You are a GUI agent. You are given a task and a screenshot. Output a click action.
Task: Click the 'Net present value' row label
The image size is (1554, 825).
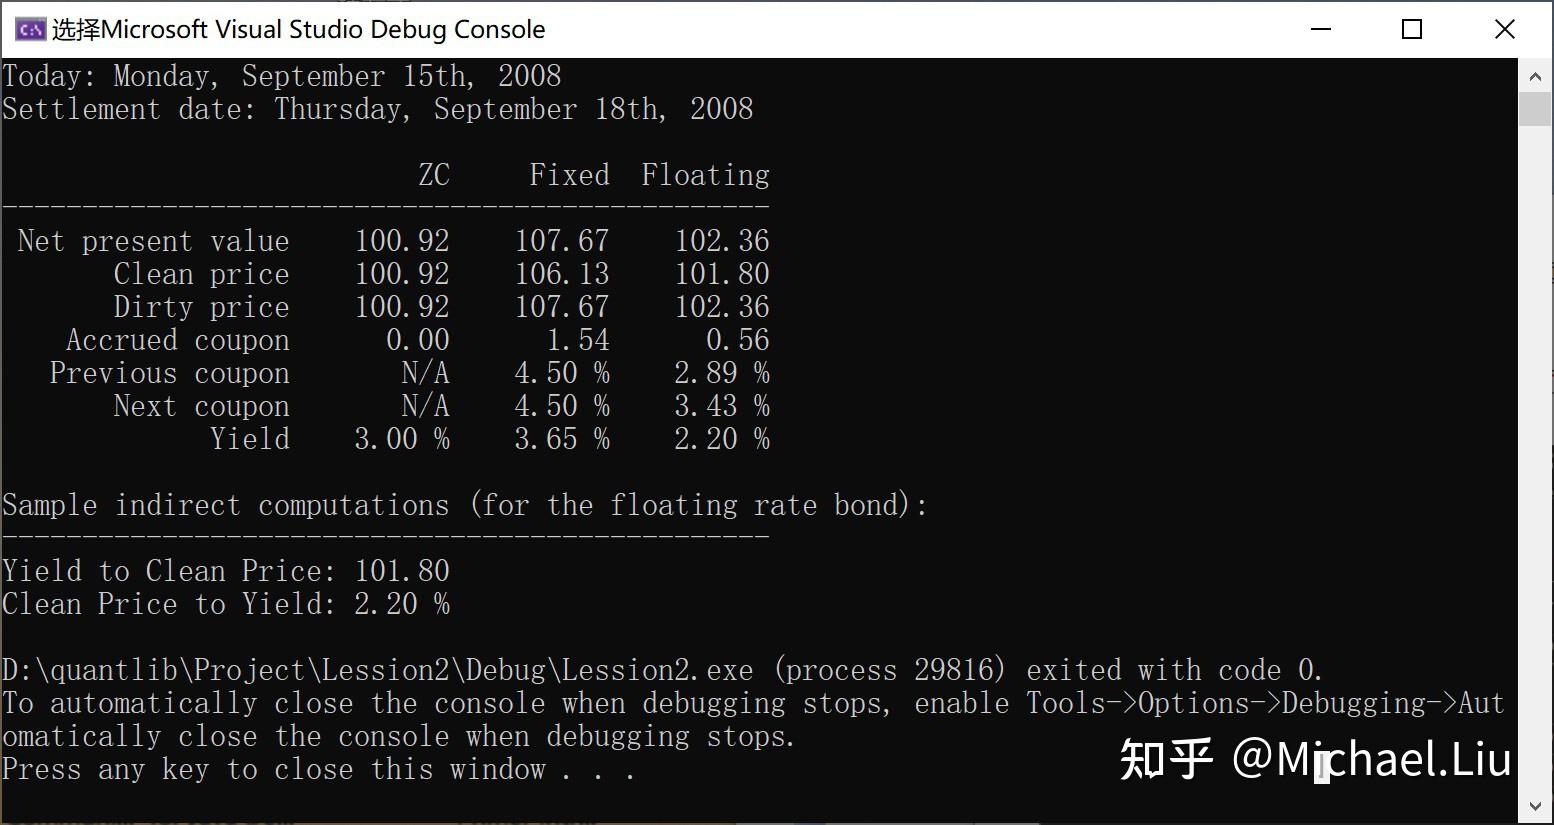[153, 241]
